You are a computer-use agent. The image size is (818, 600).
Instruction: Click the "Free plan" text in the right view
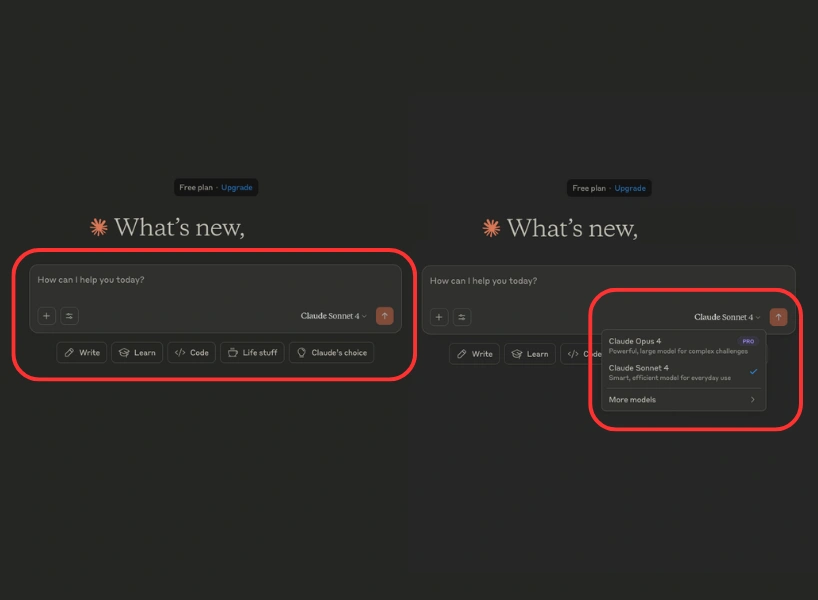tap(589, 188)
